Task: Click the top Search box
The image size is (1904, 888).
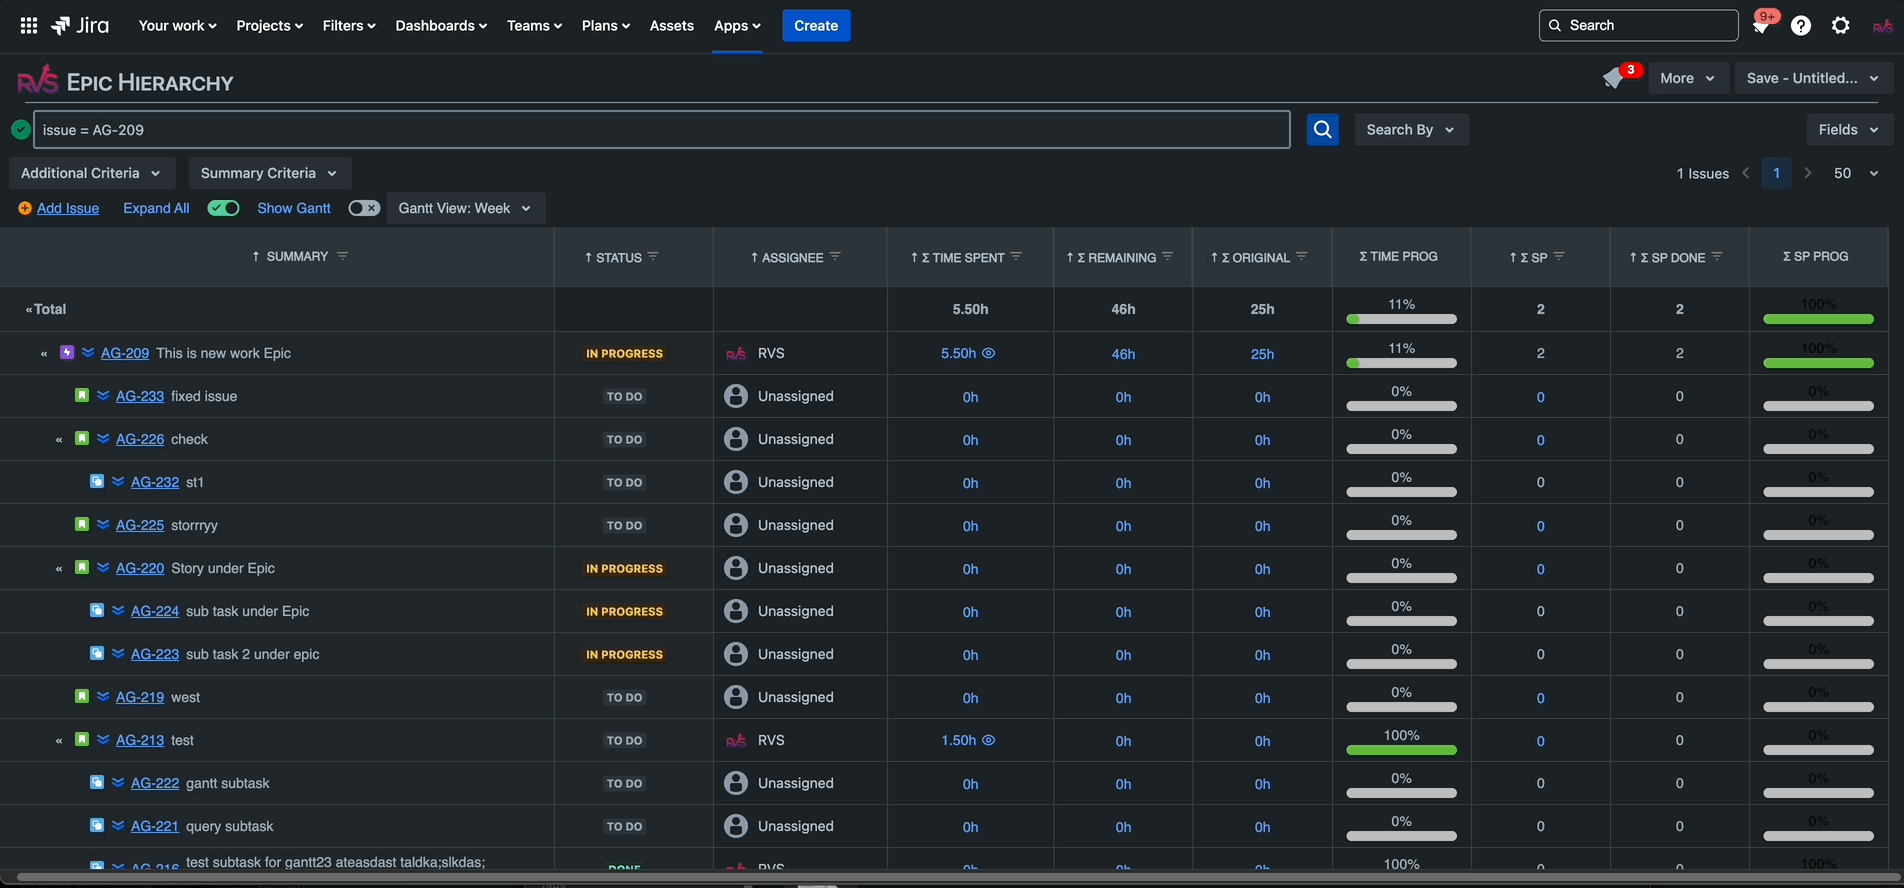Action: click(1638, 26)
